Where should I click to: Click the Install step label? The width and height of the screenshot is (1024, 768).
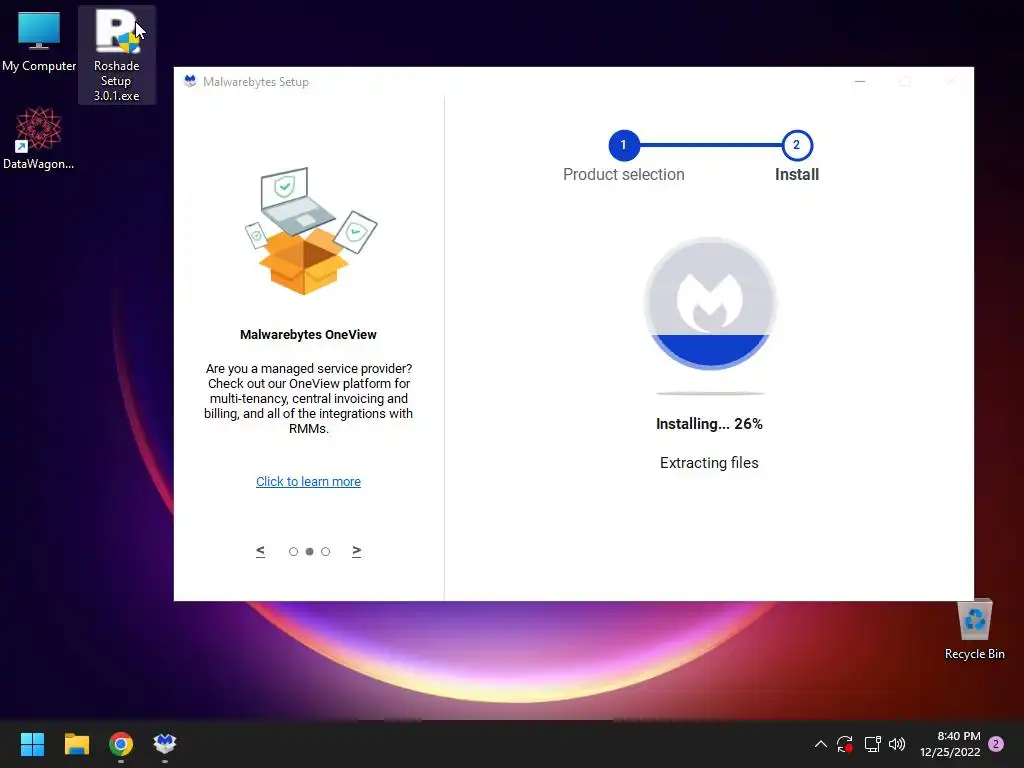[797, 174]
